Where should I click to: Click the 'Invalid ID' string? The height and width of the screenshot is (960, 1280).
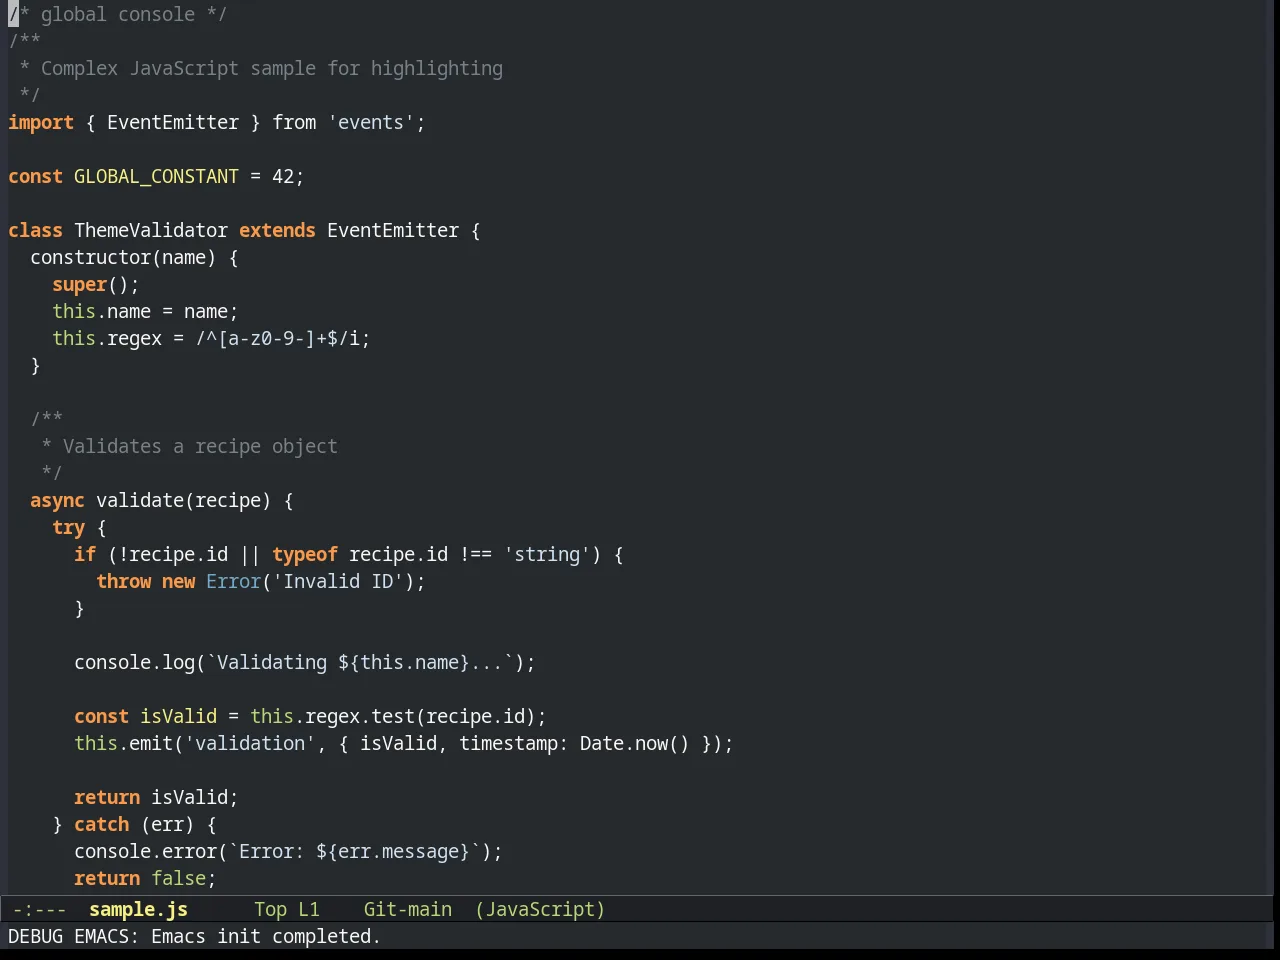(338, 581)
